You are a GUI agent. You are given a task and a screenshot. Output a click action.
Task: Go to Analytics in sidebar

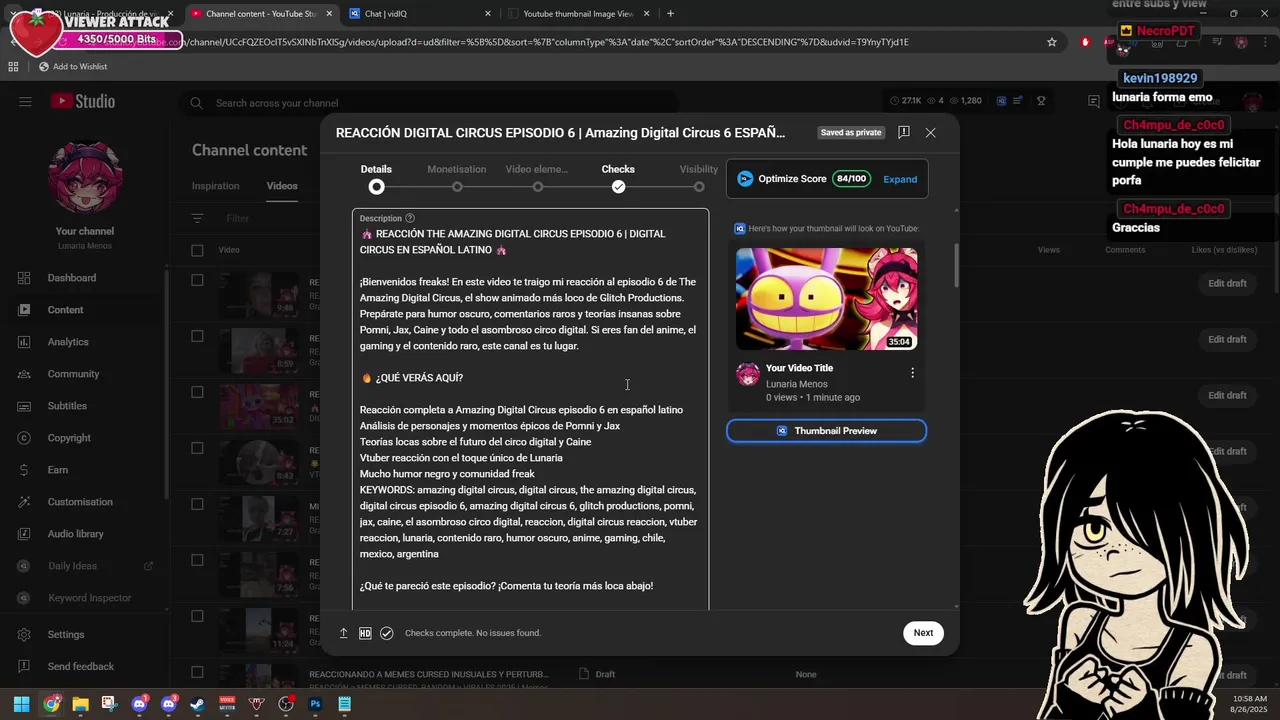click(68, 342)
